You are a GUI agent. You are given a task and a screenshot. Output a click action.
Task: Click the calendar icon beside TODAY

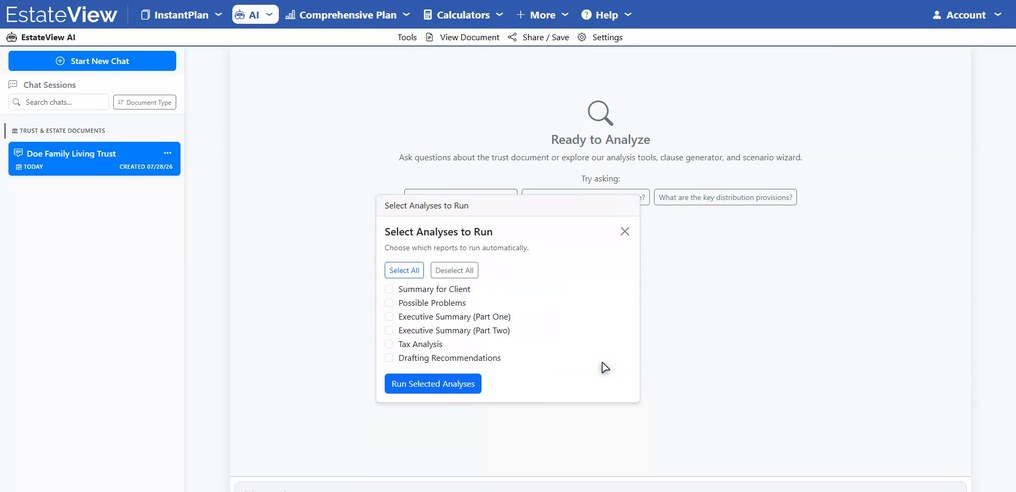click(x=19, y=167)
